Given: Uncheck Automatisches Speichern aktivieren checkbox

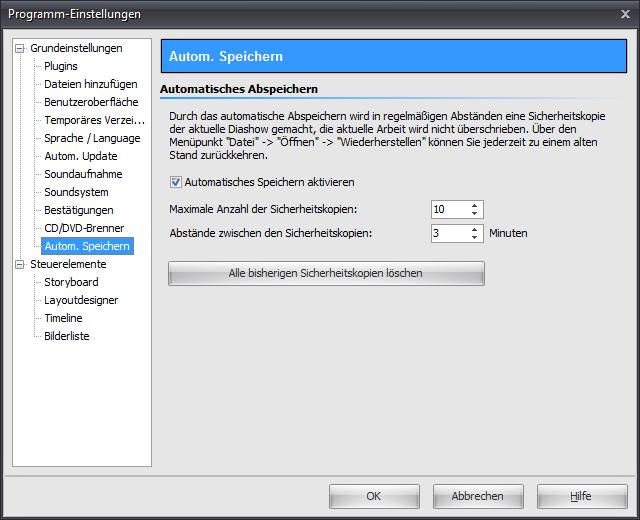Looking at the screenshot, I should pyautogui.click(x=177, y=183).
